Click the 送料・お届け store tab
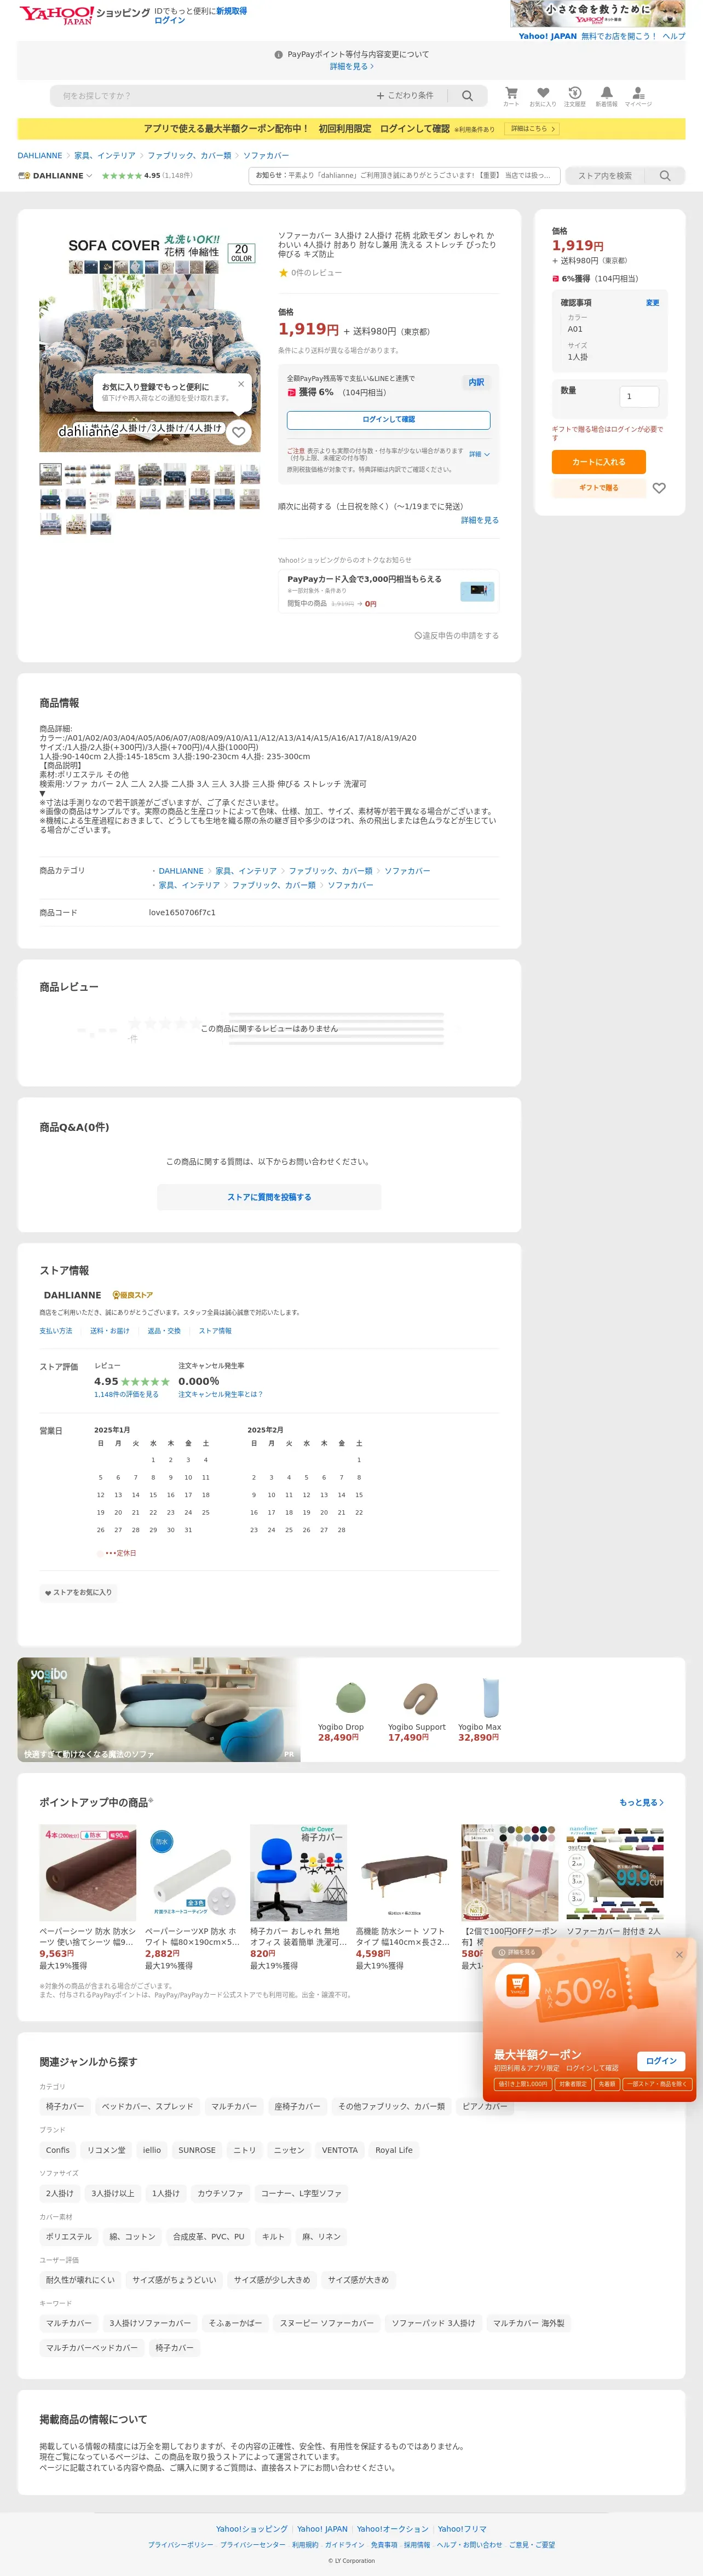The image size is (703, 2576). coord(110,1331)
